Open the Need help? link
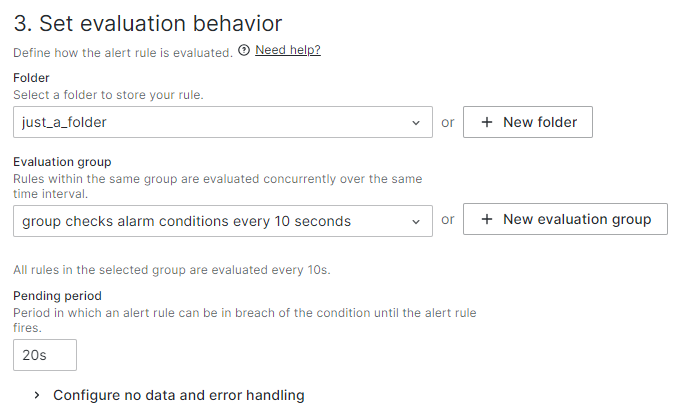This screenshot has width=683, height=416. click(288, 50)
